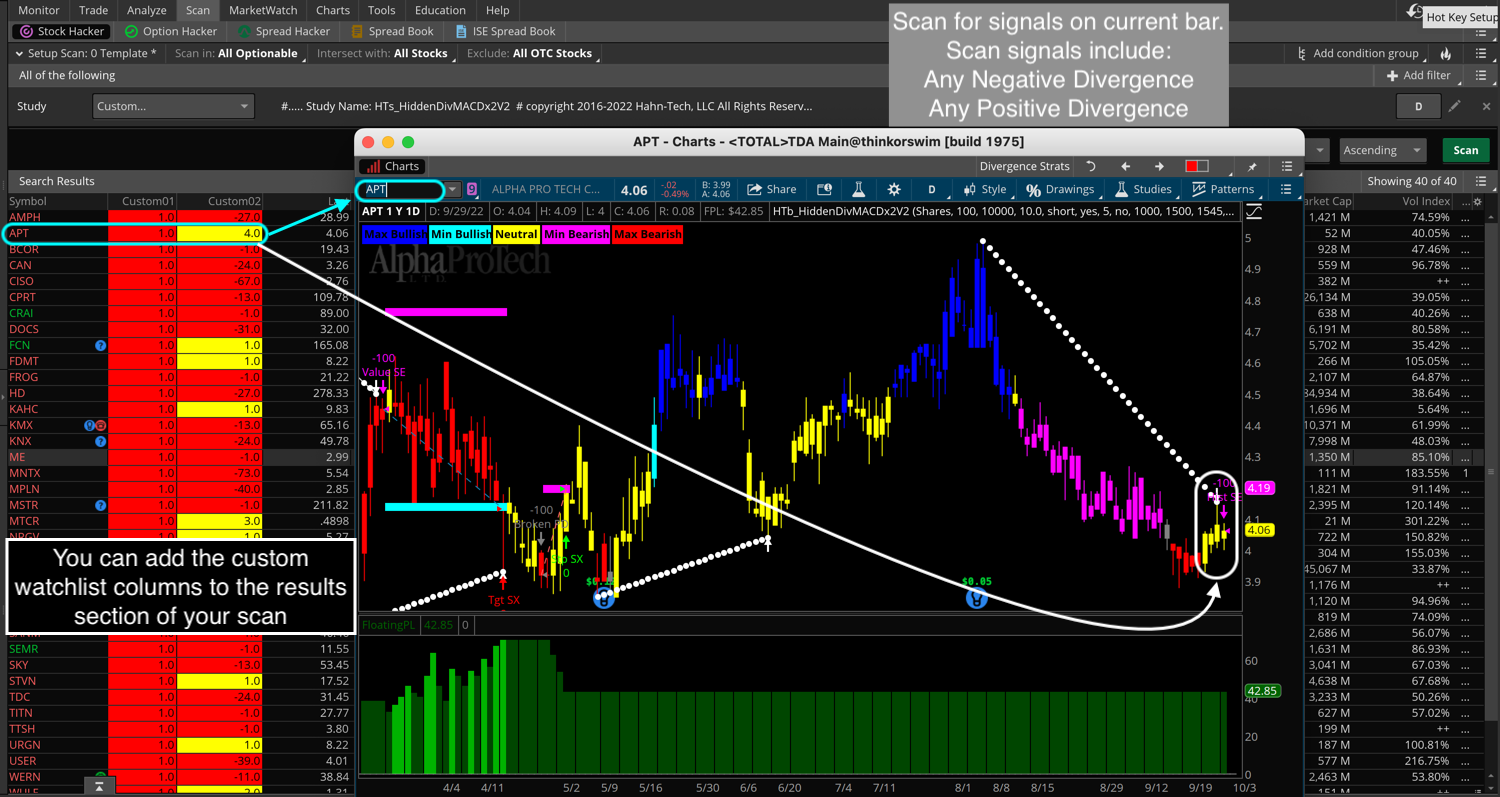Click the green Scan button
The image size is (1500, 797).
coord(1465,150)
